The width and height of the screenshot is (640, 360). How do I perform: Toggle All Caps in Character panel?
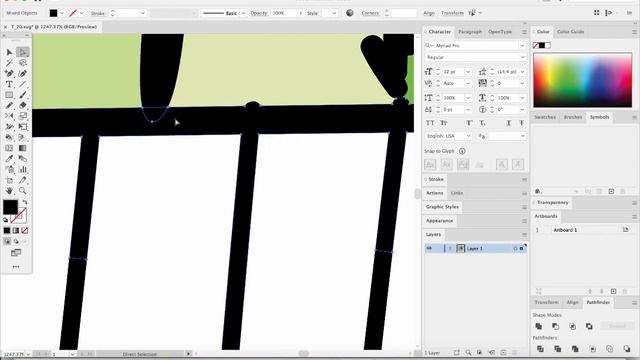click(430, 123)
